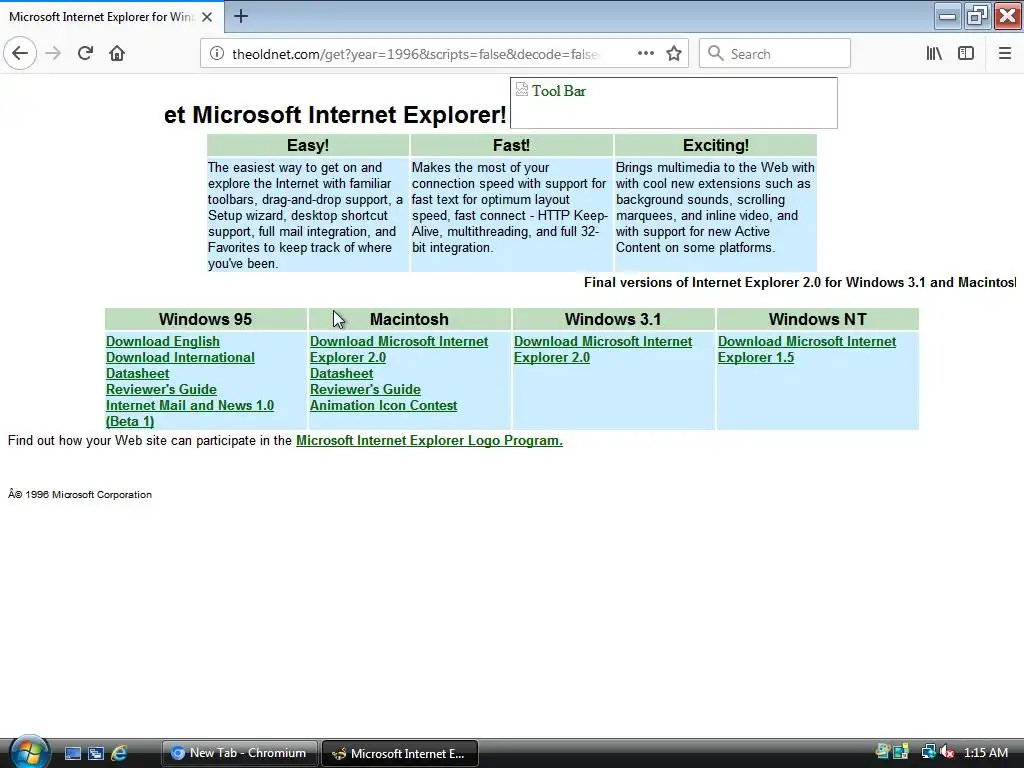The width and height of the screenshot is (1024, 768).
Task: Switch to New Tab - Chromium taskbar button
Action: click(x=239, y=753)
